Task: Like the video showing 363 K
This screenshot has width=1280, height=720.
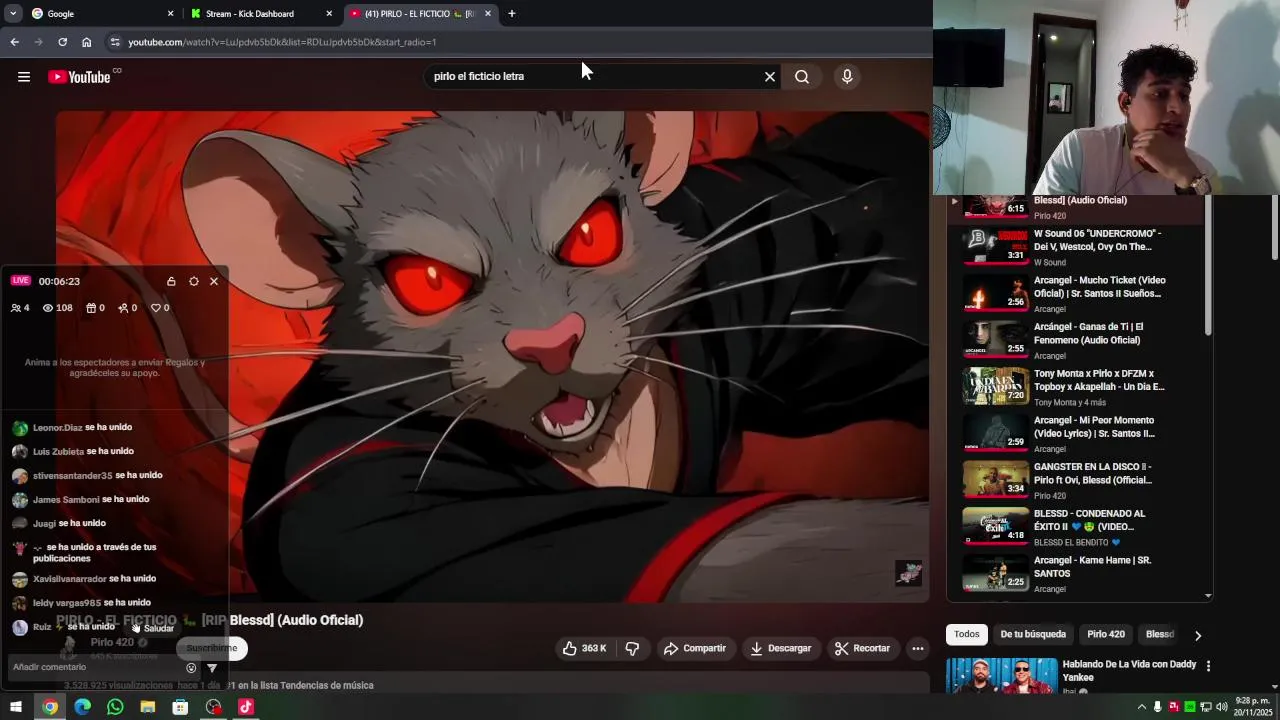Action: (585, 648)
